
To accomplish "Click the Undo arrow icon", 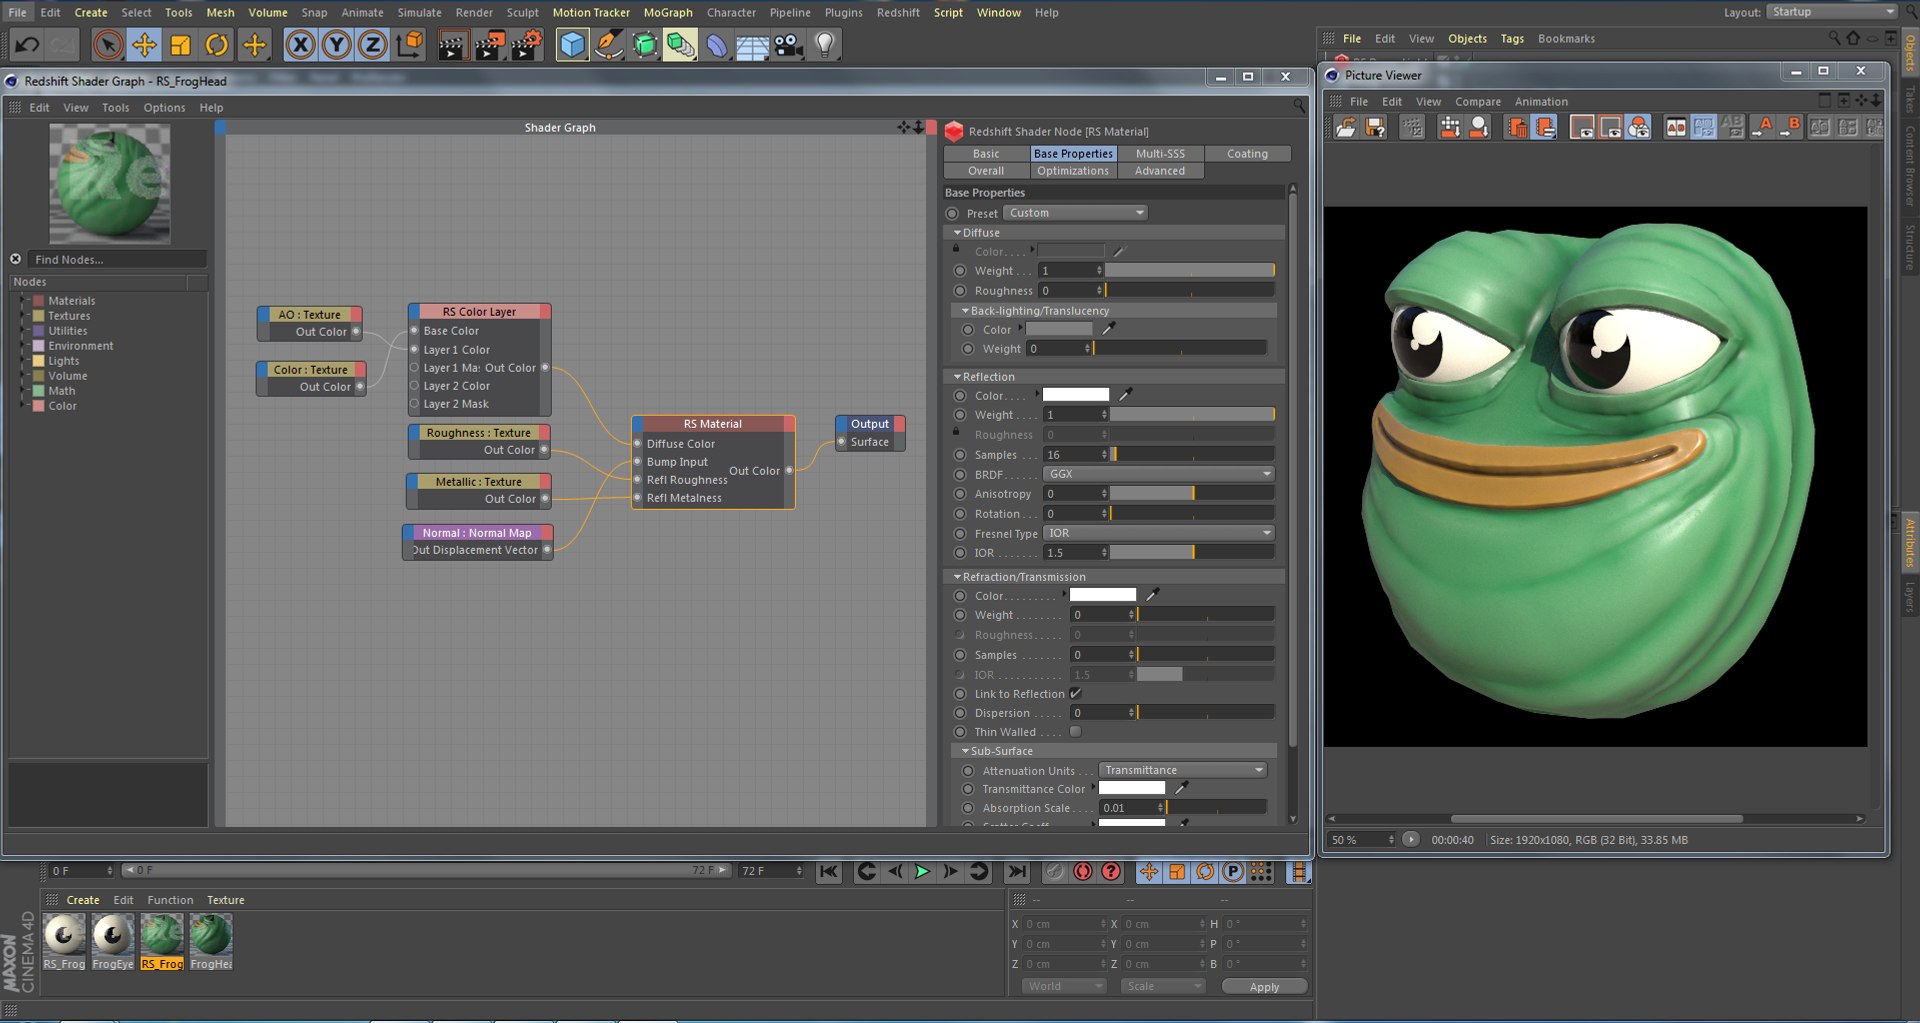I will (27, 45).
